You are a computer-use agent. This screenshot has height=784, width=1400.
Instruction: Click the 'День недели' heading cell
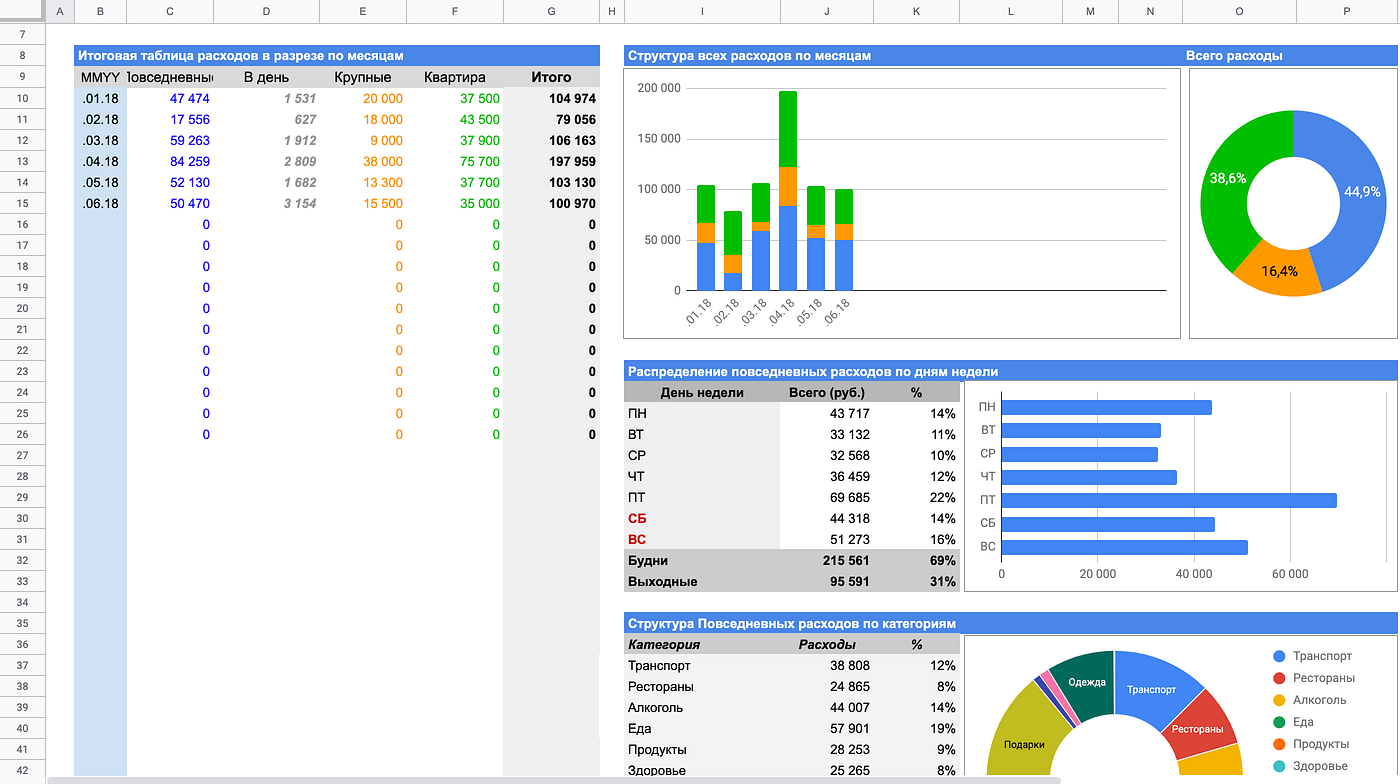click(x=702, y=392)
